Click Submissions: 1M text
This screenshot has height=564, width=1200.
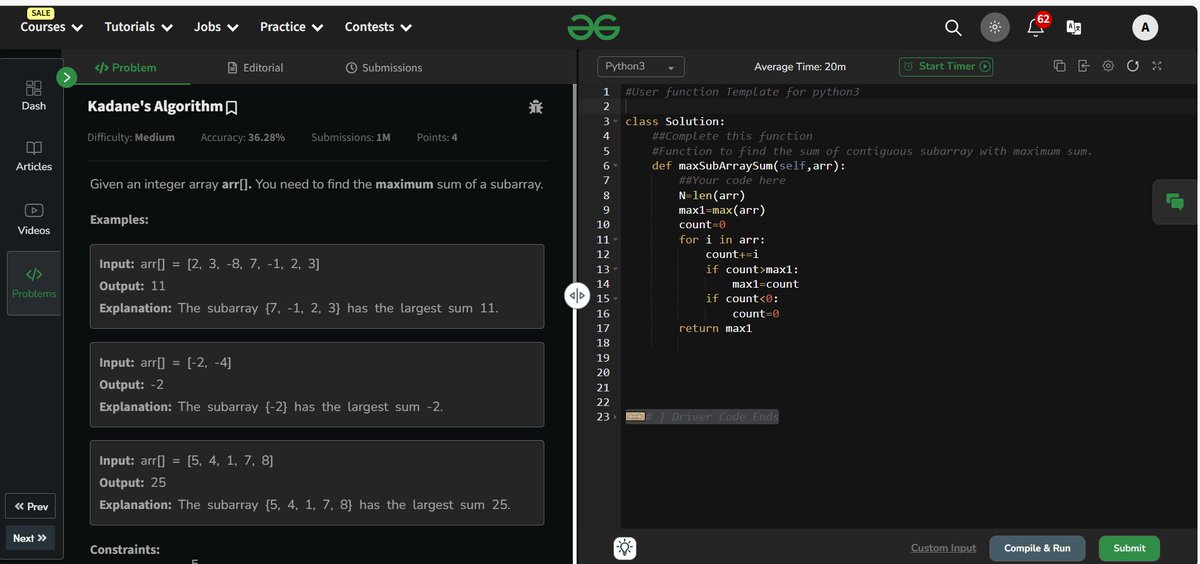tap(350, 137)
